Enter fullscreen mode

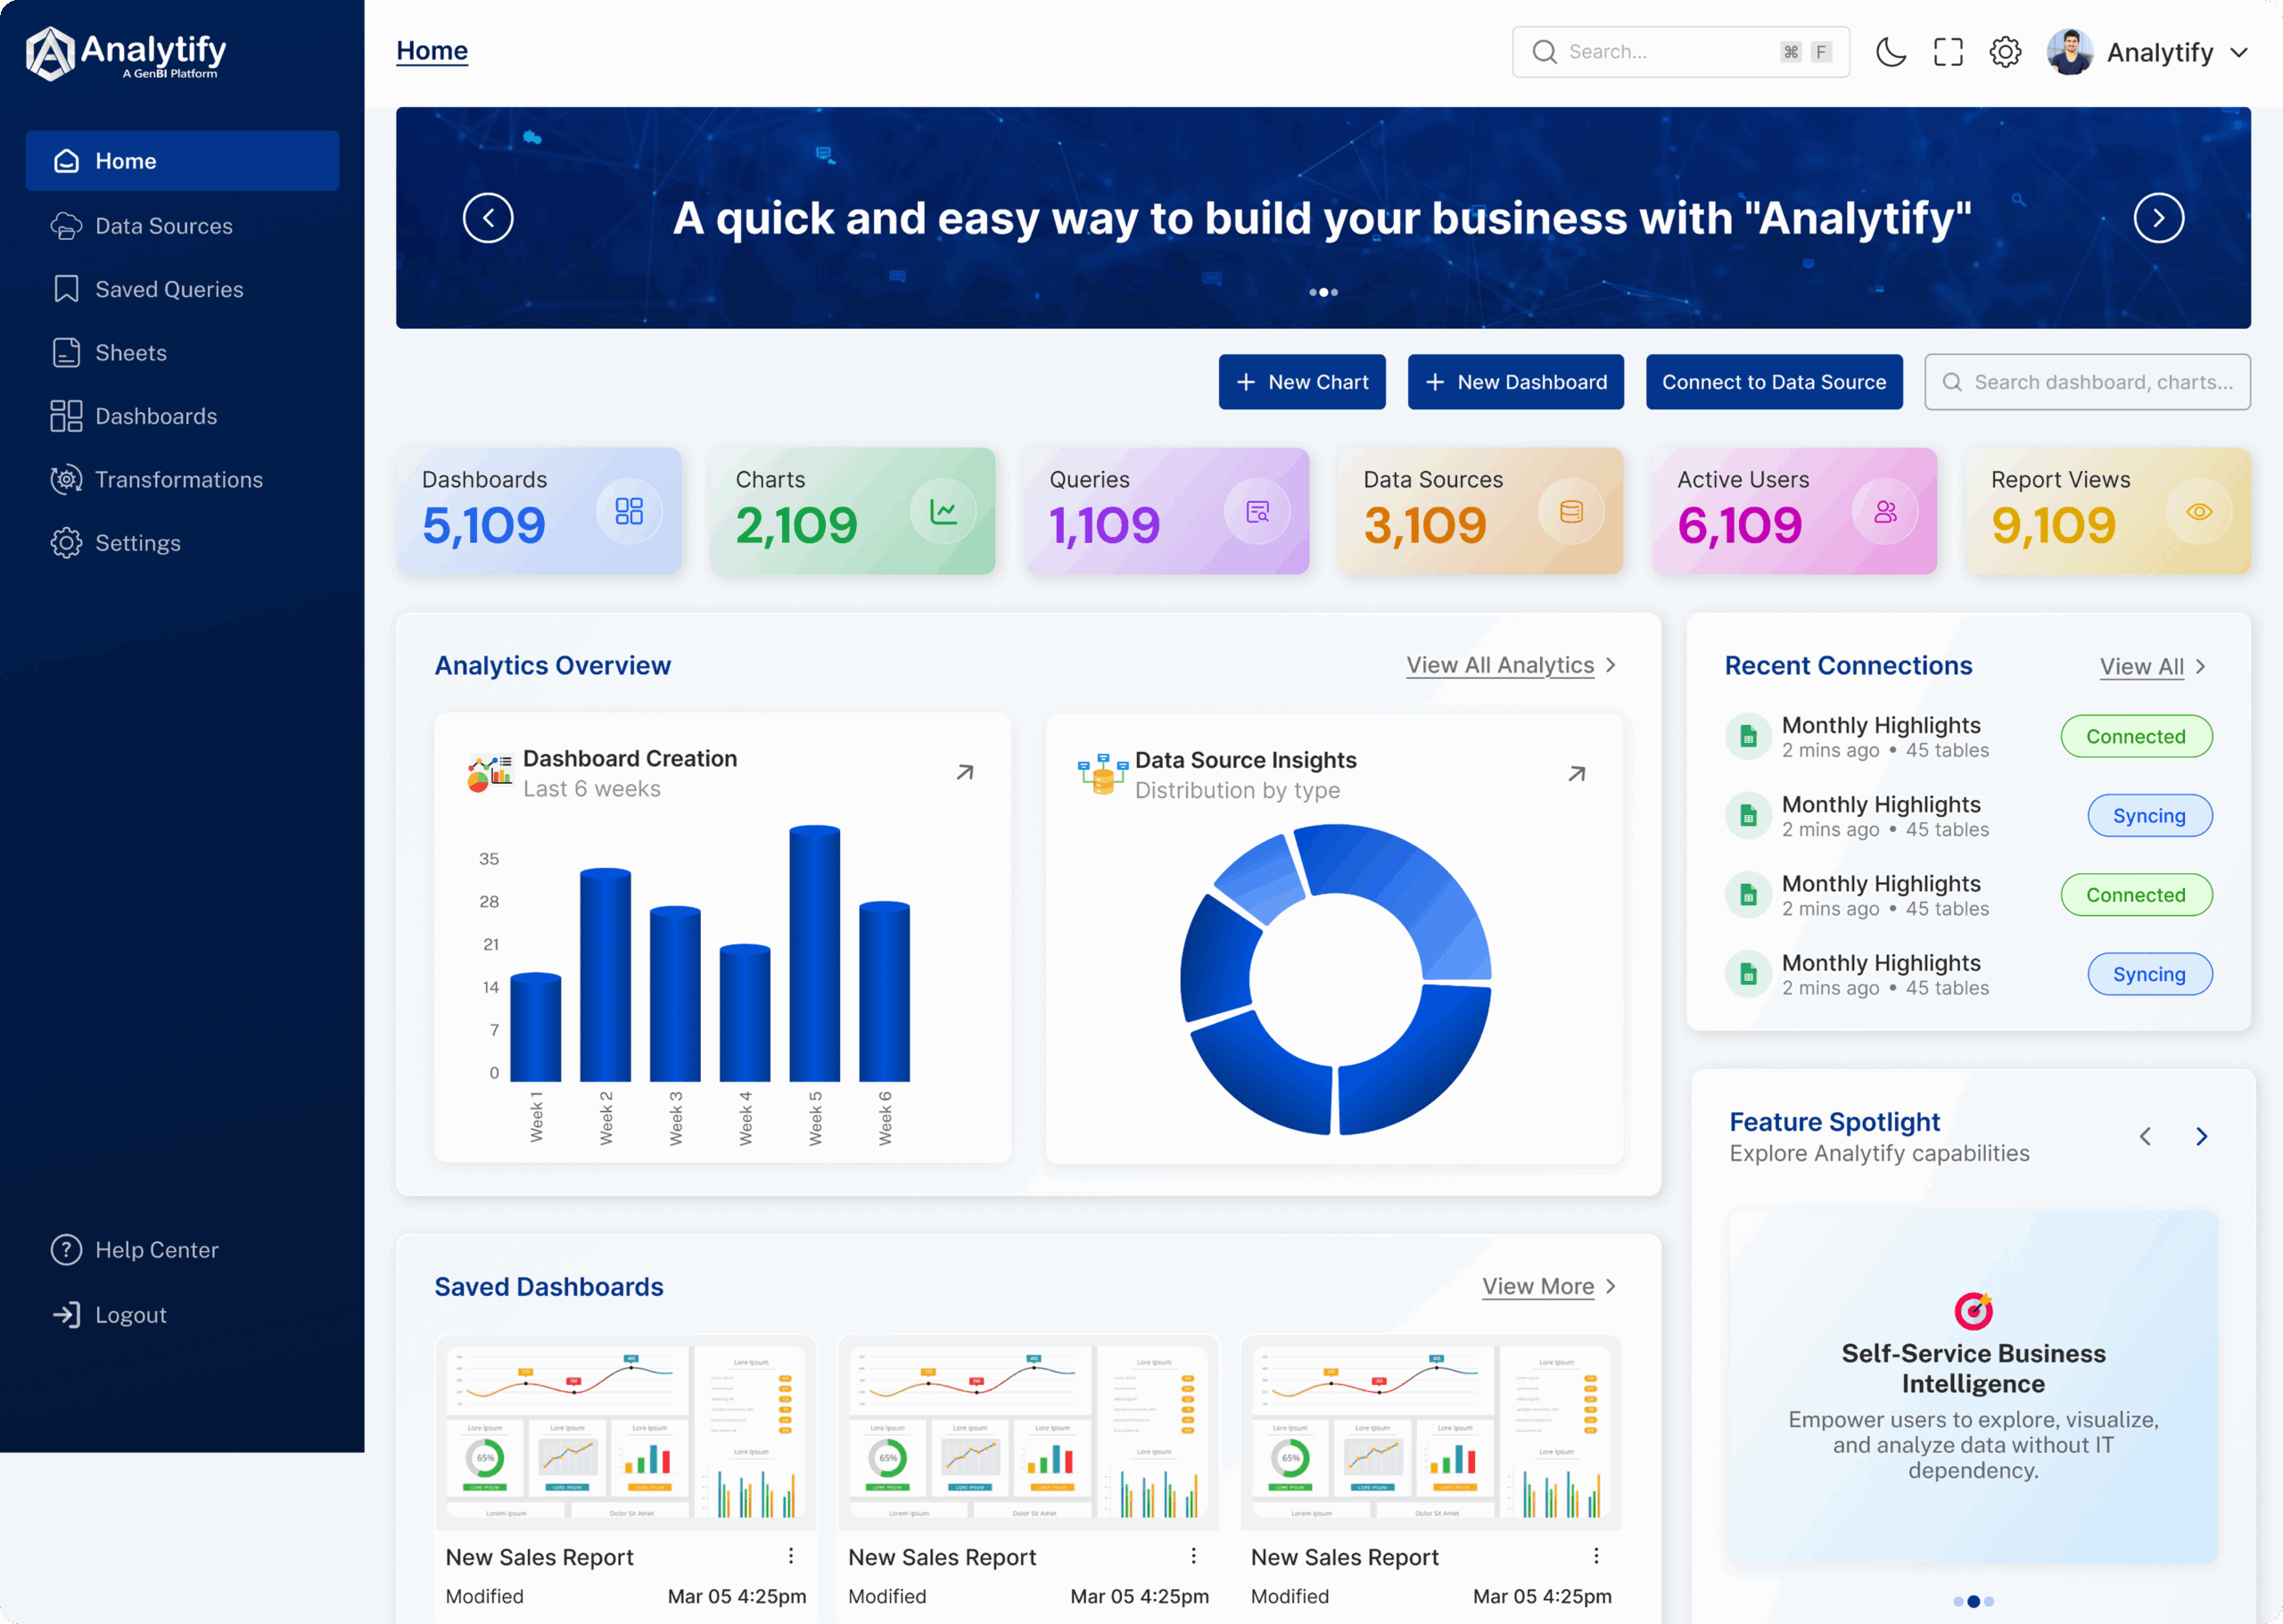pyautogui.click(x=1948, y=51)
